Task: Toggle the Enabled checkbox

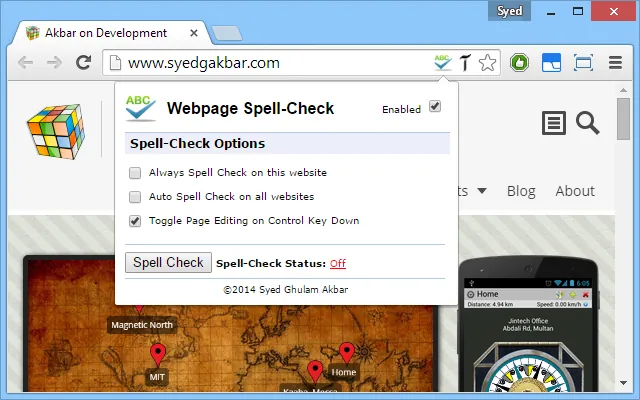Action: tap(435, 107)
